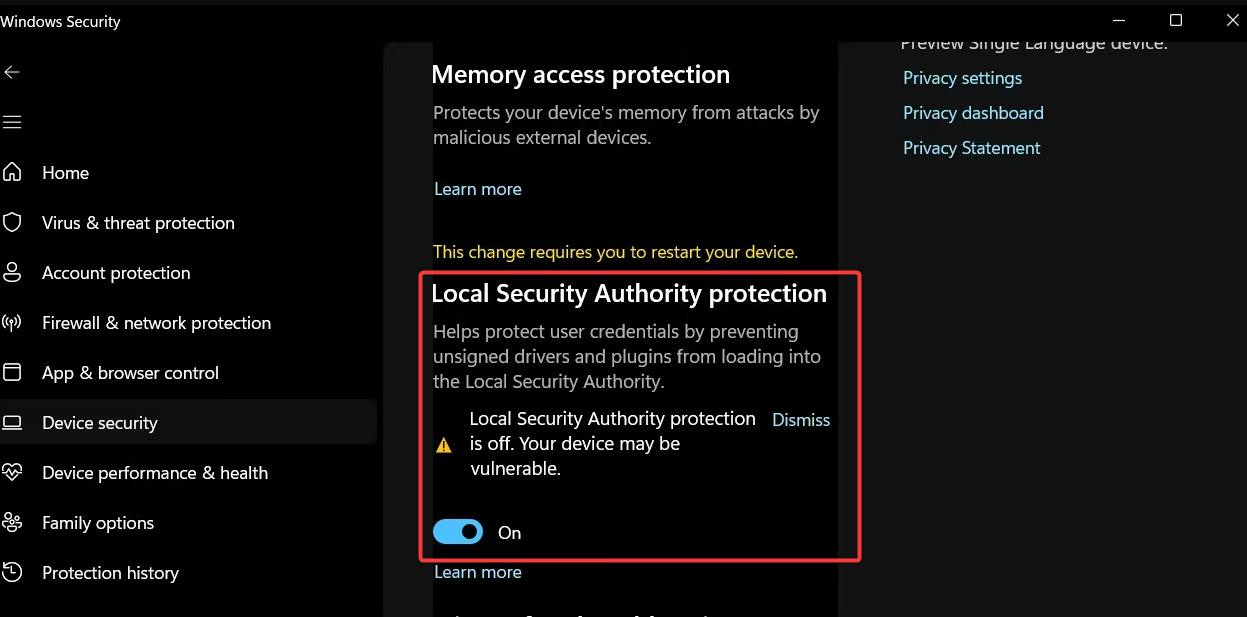This screenshot has height=617, width=1247.
Task: Click the Family options people icon
Action: tap(12, 522)
